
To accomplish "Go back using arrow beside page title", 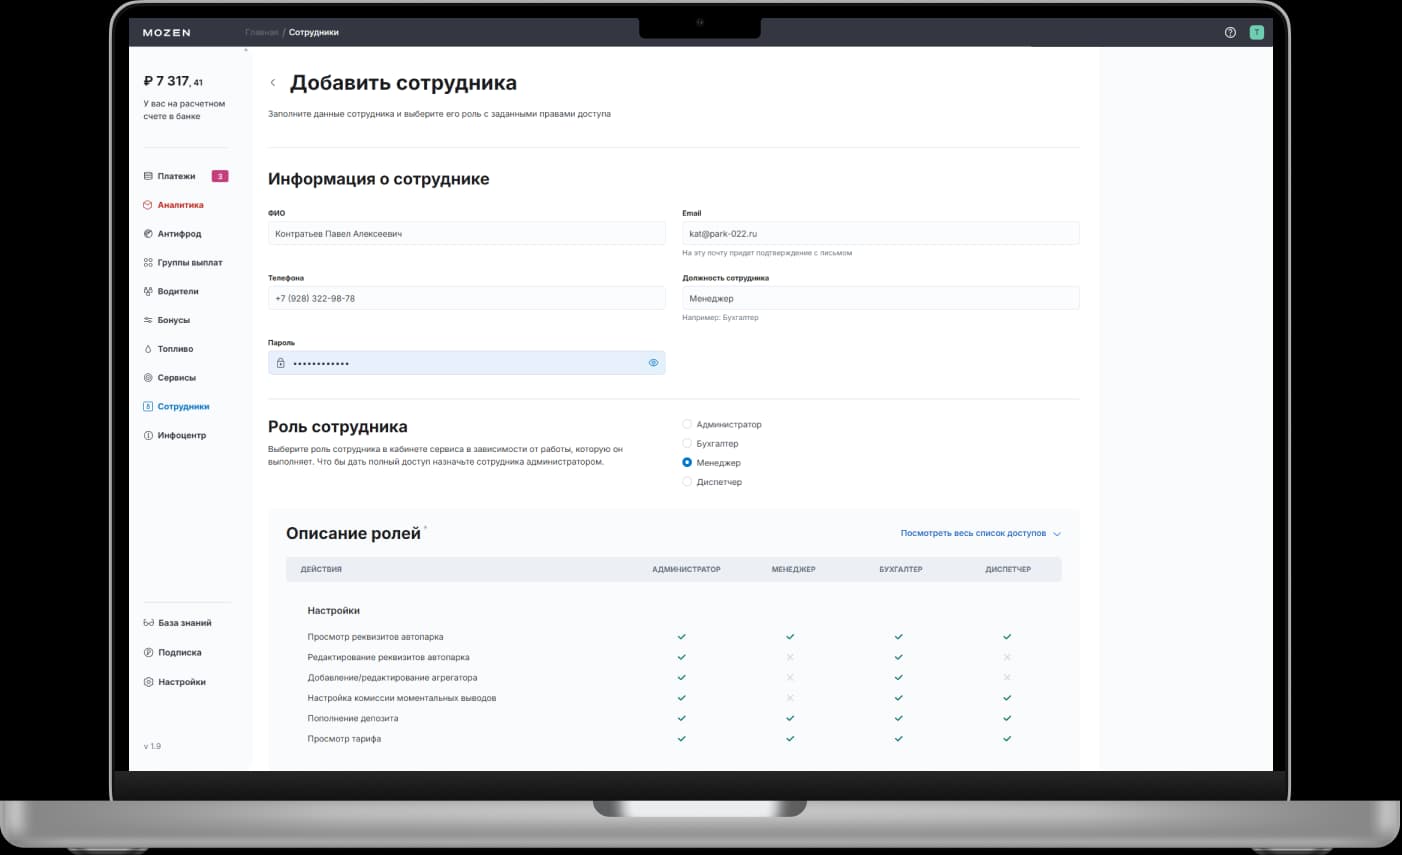I will (273, 83).
